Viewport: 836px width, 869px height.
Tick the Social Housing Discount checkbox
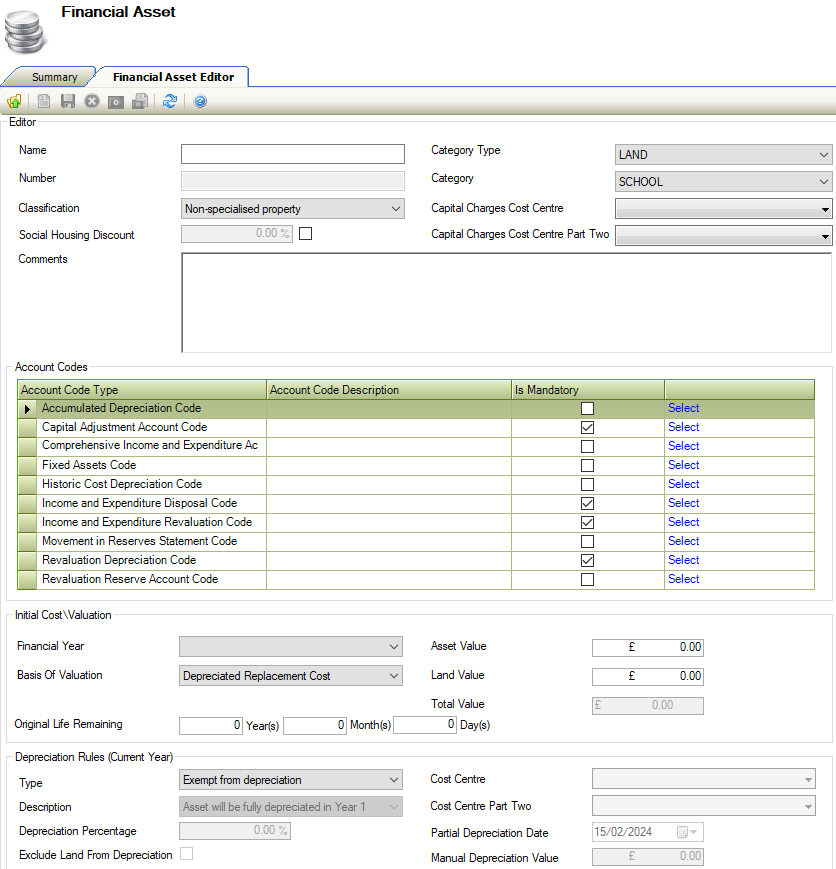point(306,234)
